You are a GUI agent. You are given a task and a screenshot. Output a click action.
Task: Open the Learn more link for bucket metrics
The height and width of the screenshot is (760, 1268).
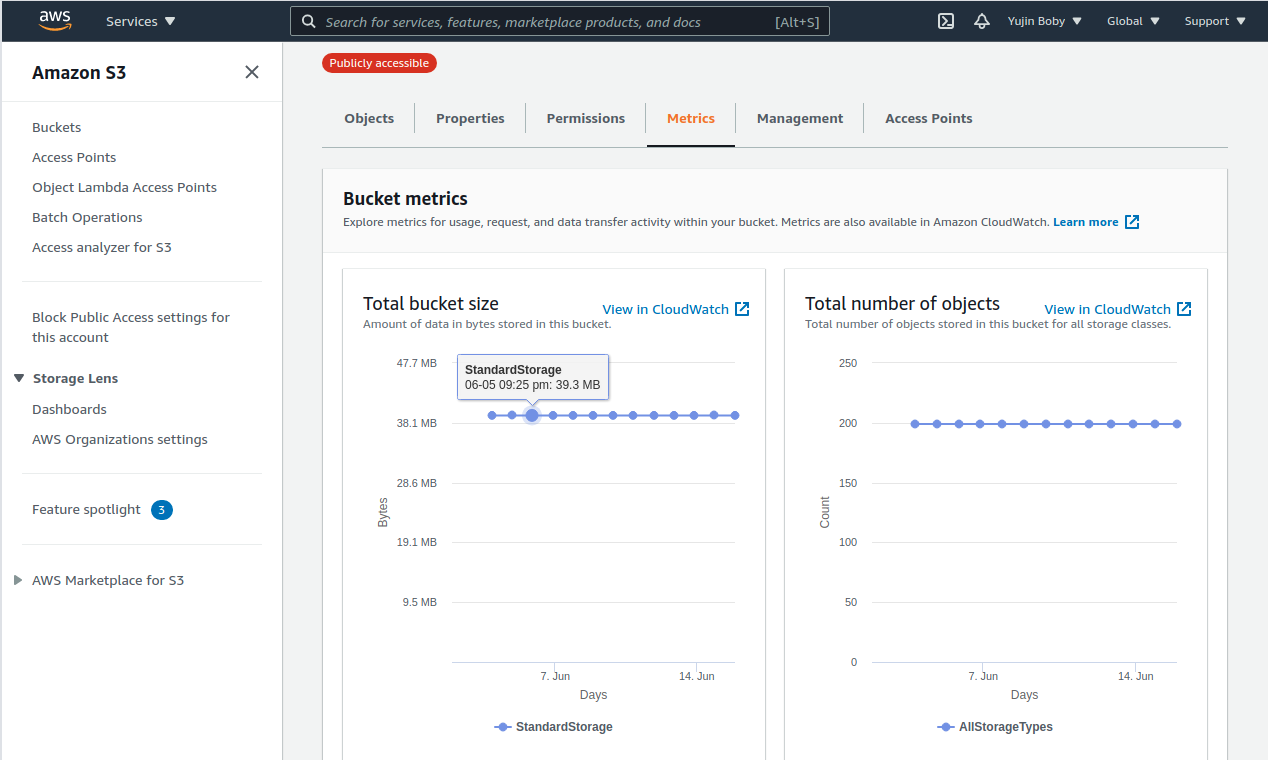click(x=1087, y=222)
